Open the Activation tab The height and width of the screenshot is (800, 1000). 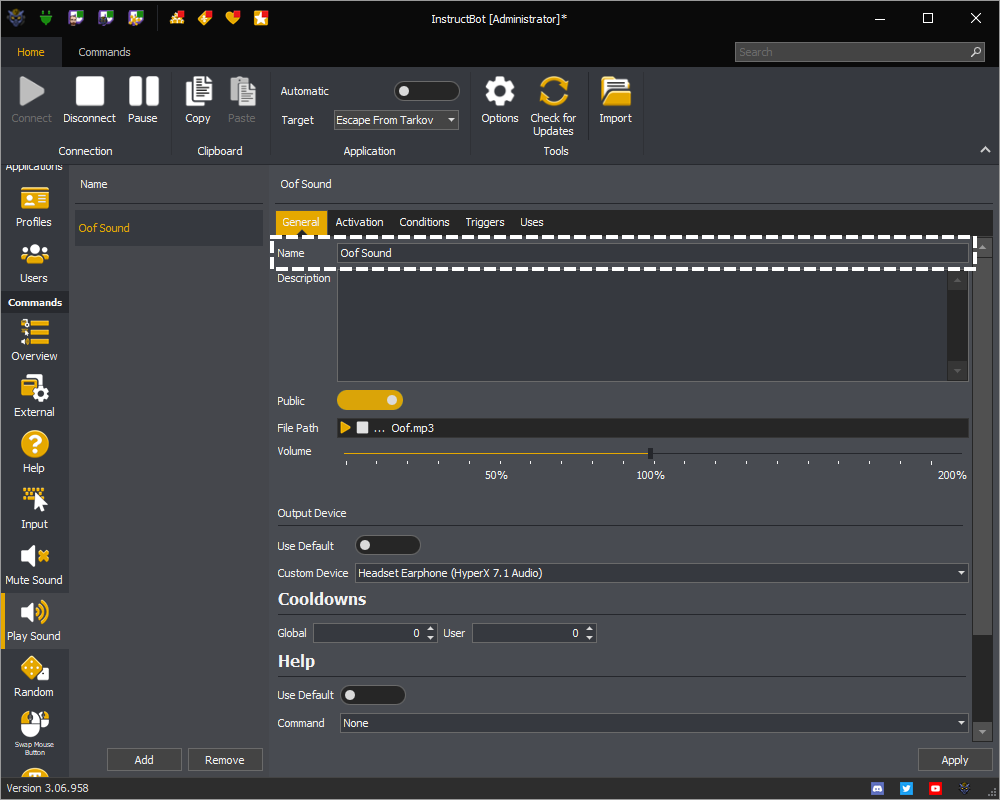pos(359,222)
